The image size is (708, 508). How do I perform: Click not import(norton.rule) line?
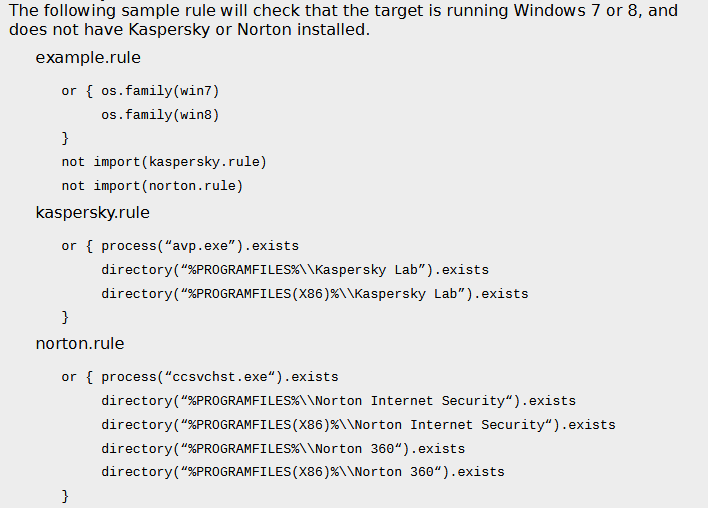click(x=153, y=186)
